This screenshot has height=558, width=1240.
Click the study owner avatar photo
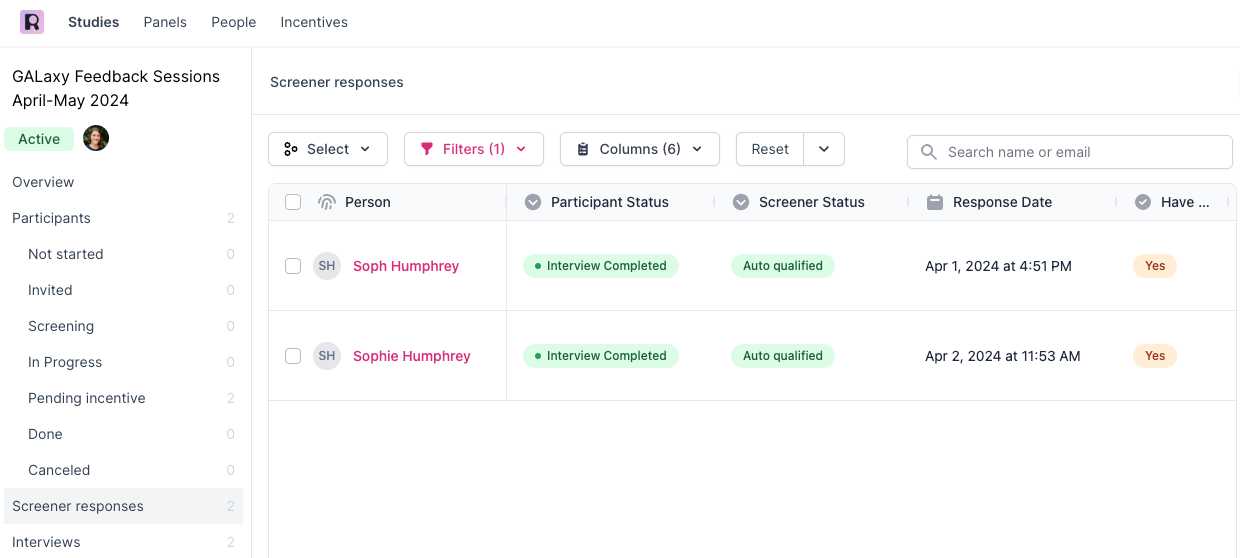click(x=96, y=139)
